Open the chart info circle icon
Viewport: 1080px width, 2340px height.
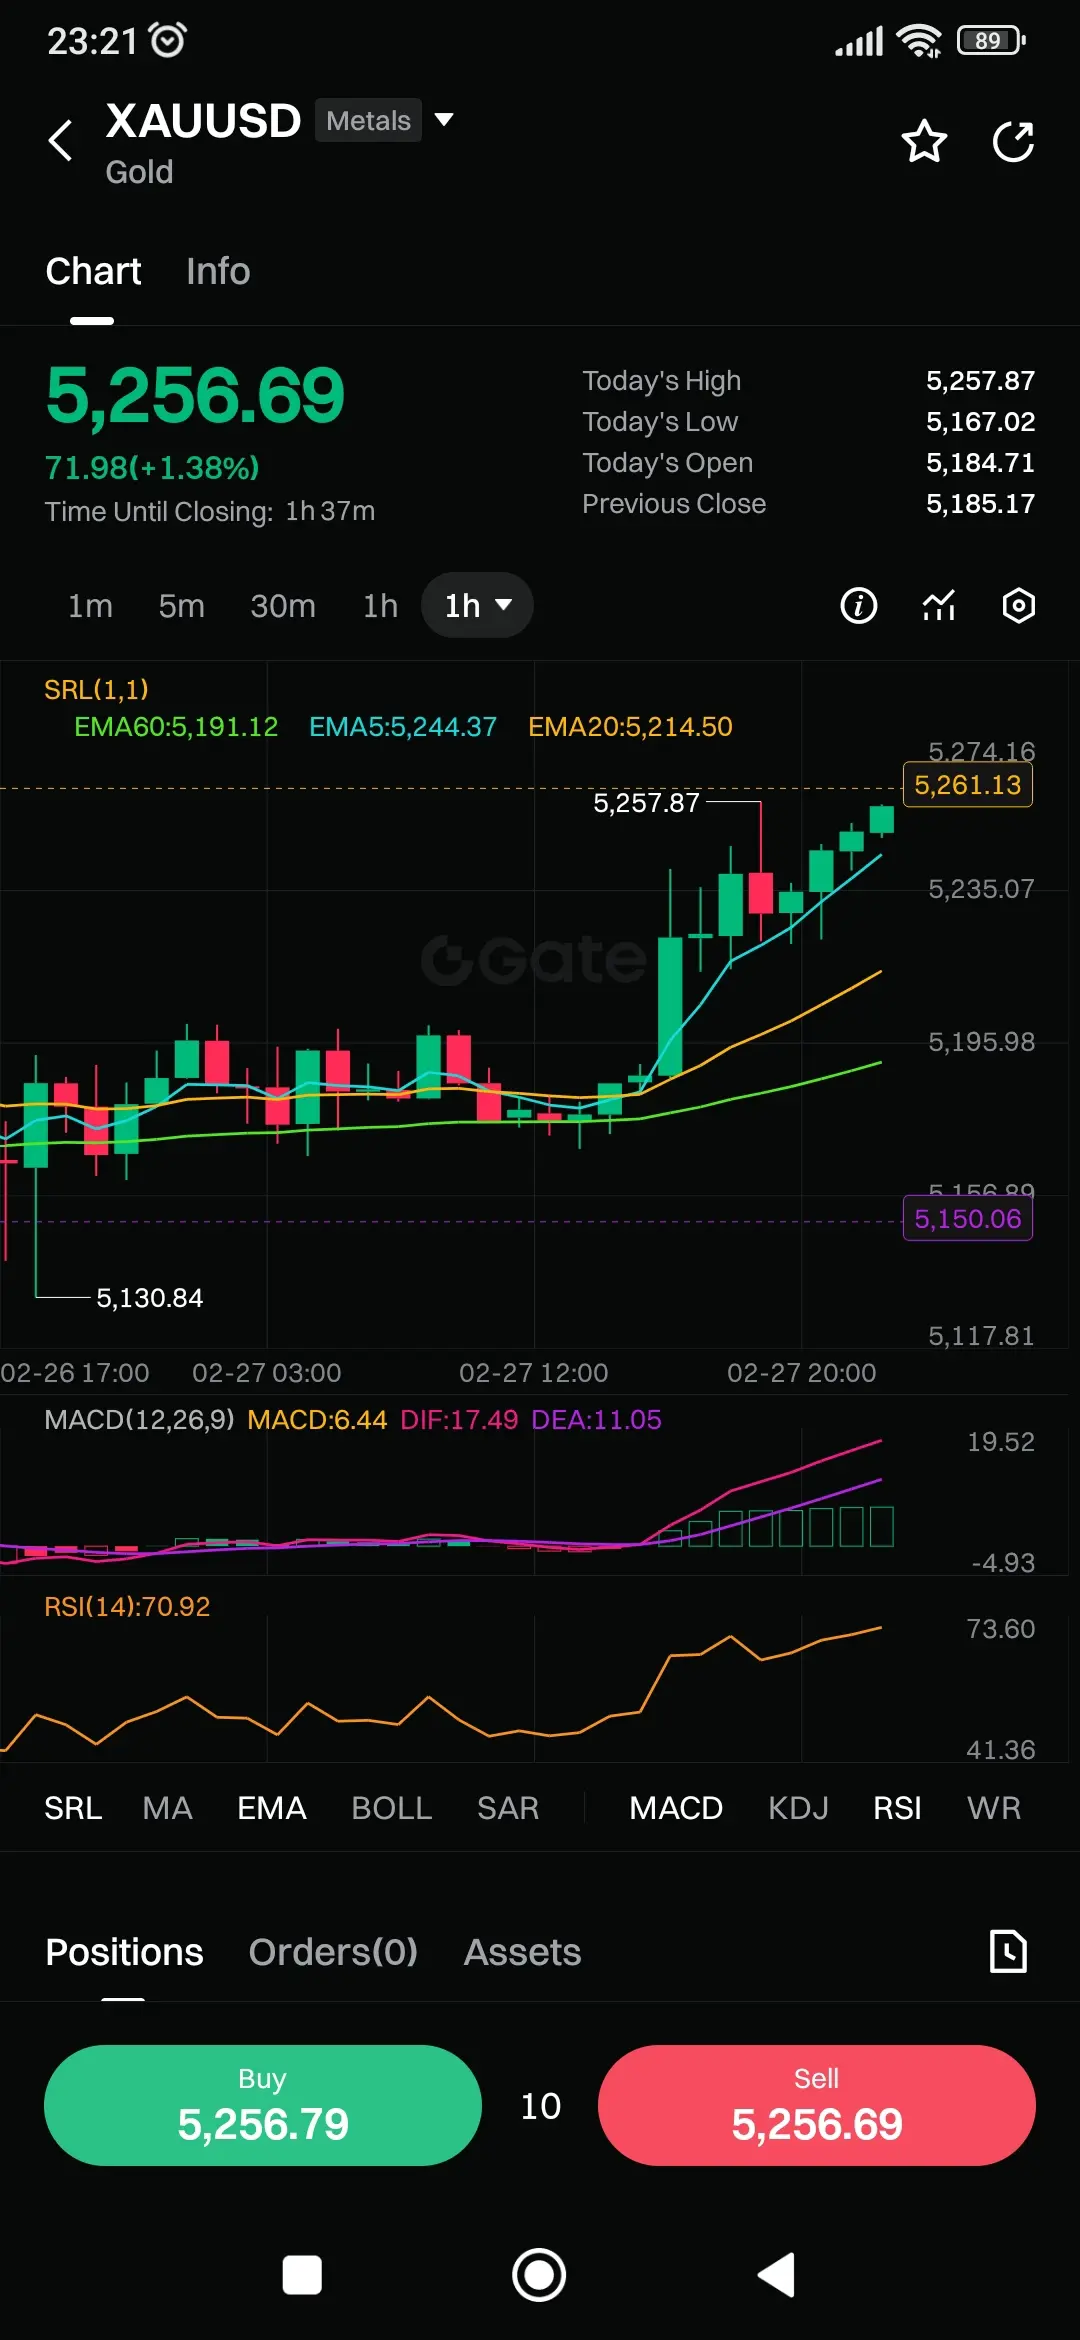pyautogui.click(x=859, y=605)
